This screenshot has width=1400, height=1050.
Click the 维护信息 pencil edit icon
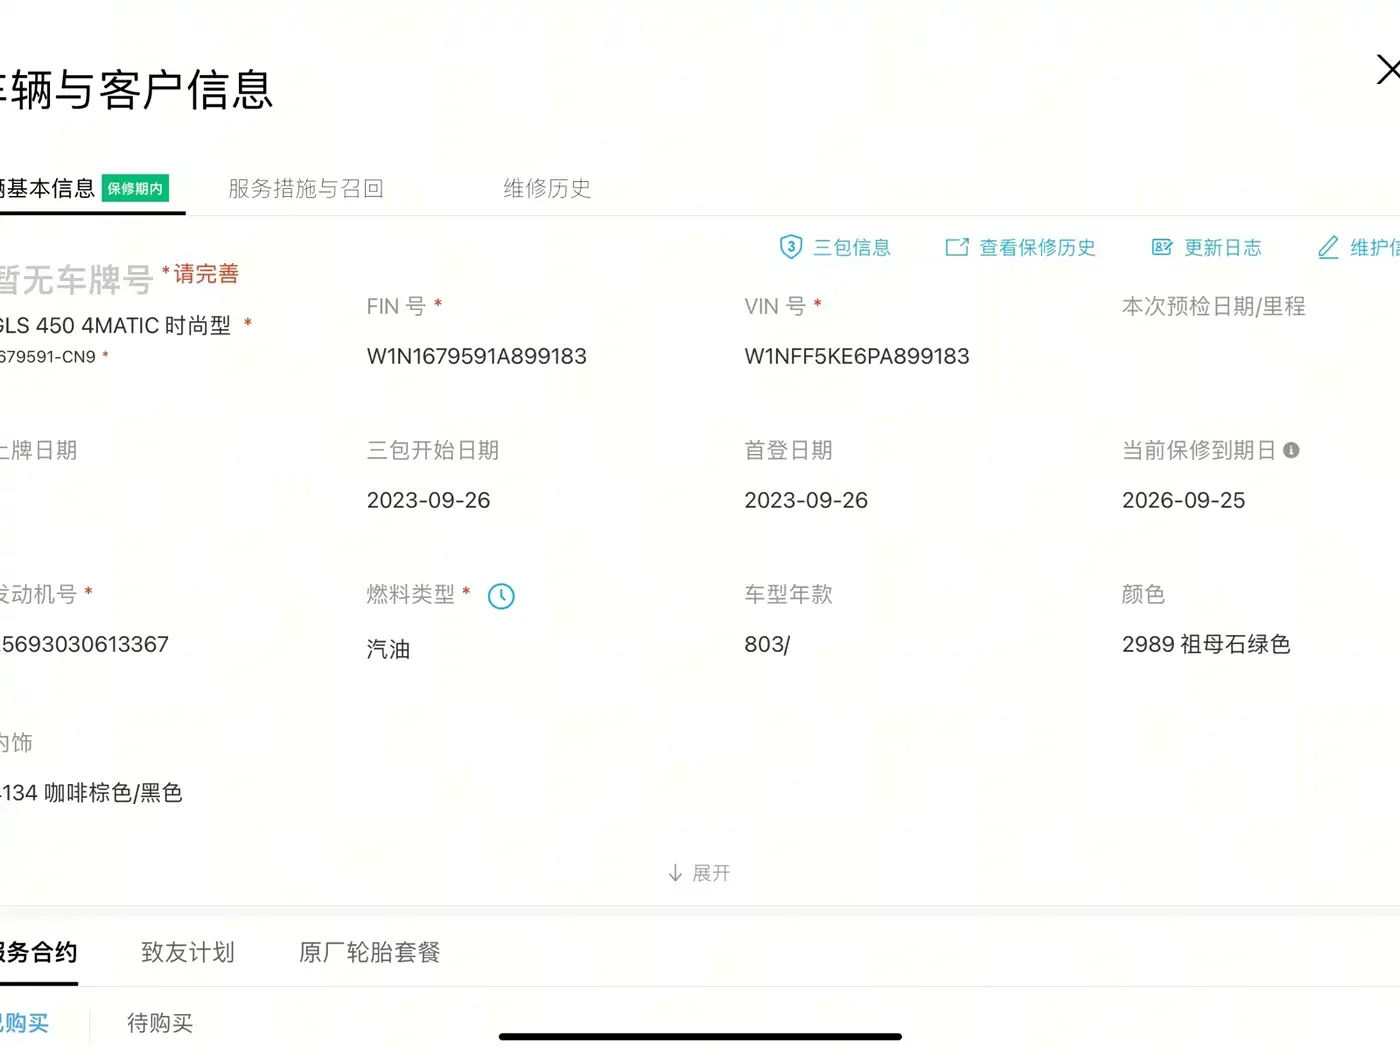(1328, 247)
